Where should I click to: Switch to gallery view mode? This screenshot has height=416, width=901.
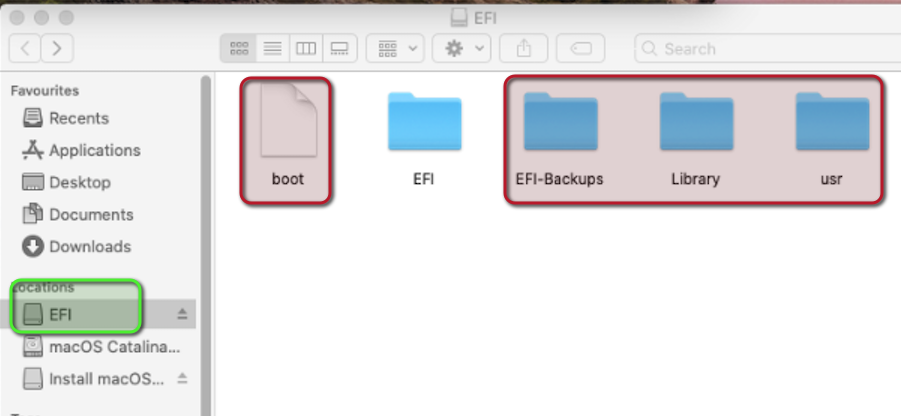point(340,49)
